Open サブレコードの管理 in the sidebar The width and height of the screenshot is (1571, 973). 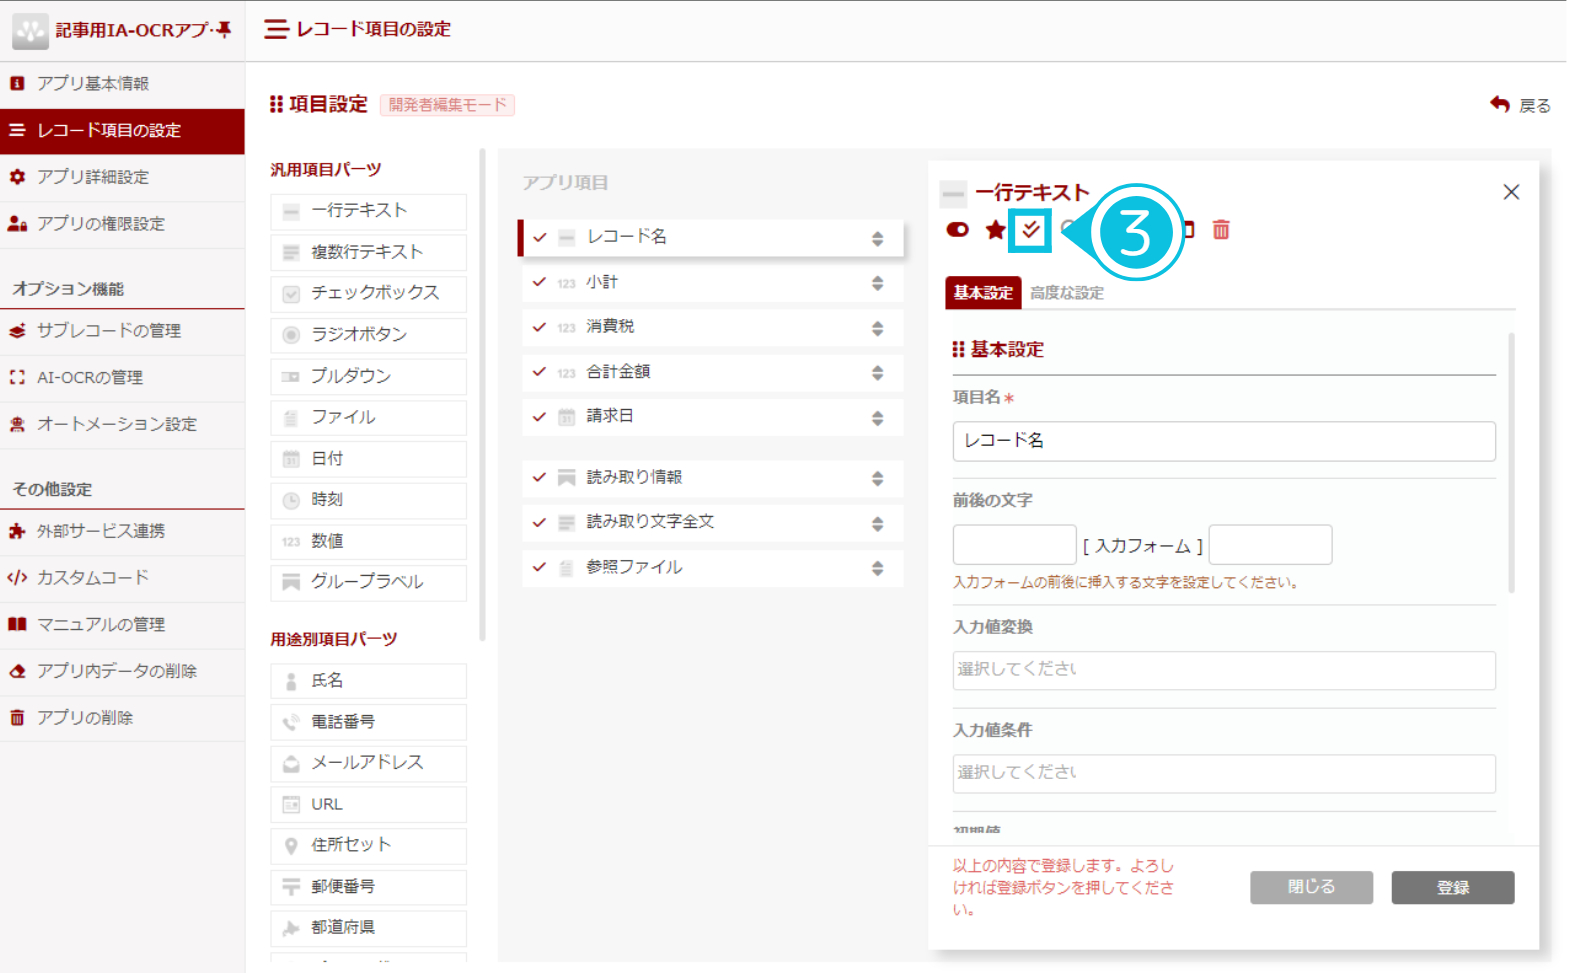122,331
